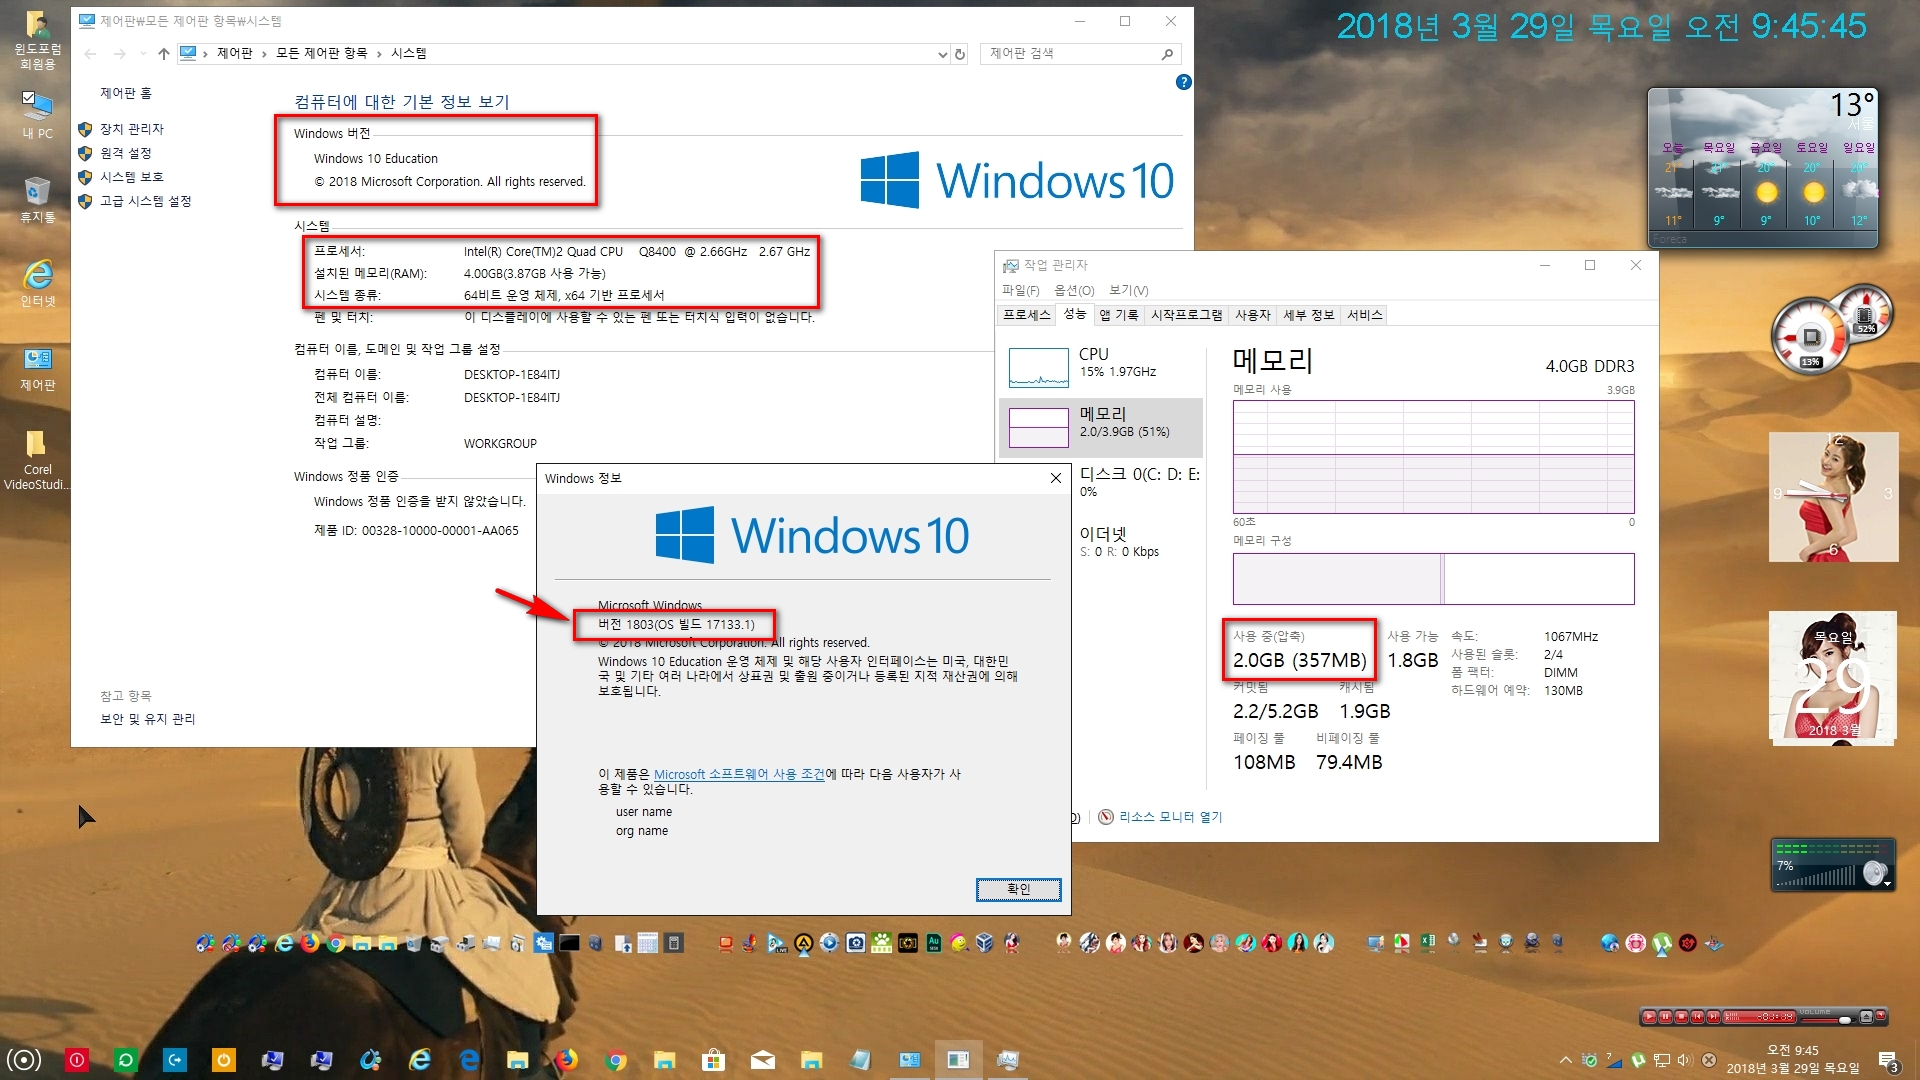Switch to 시작프로그램 tab in Task Manager

tap(1186, 315)
